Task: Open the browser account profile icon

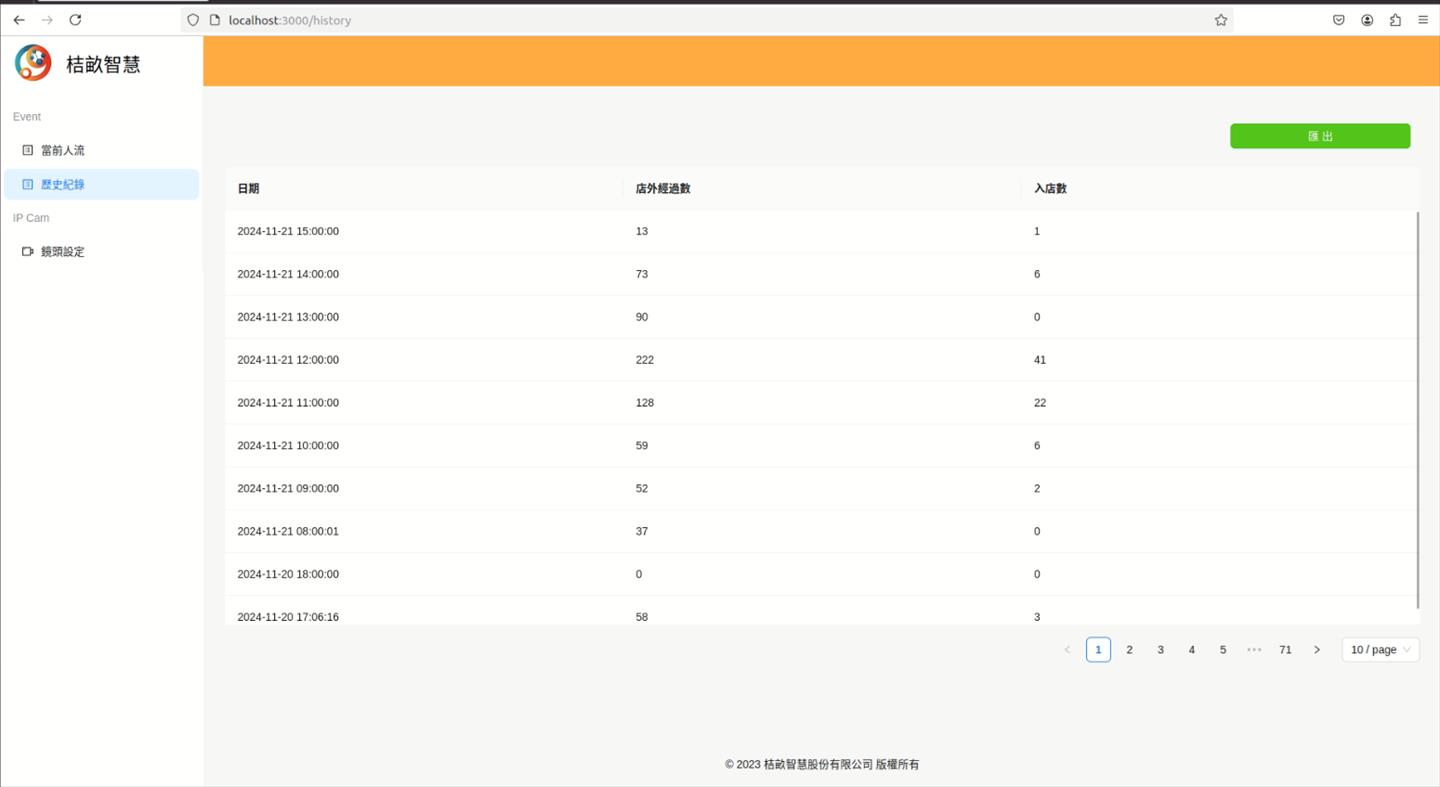Action: 1367,20
